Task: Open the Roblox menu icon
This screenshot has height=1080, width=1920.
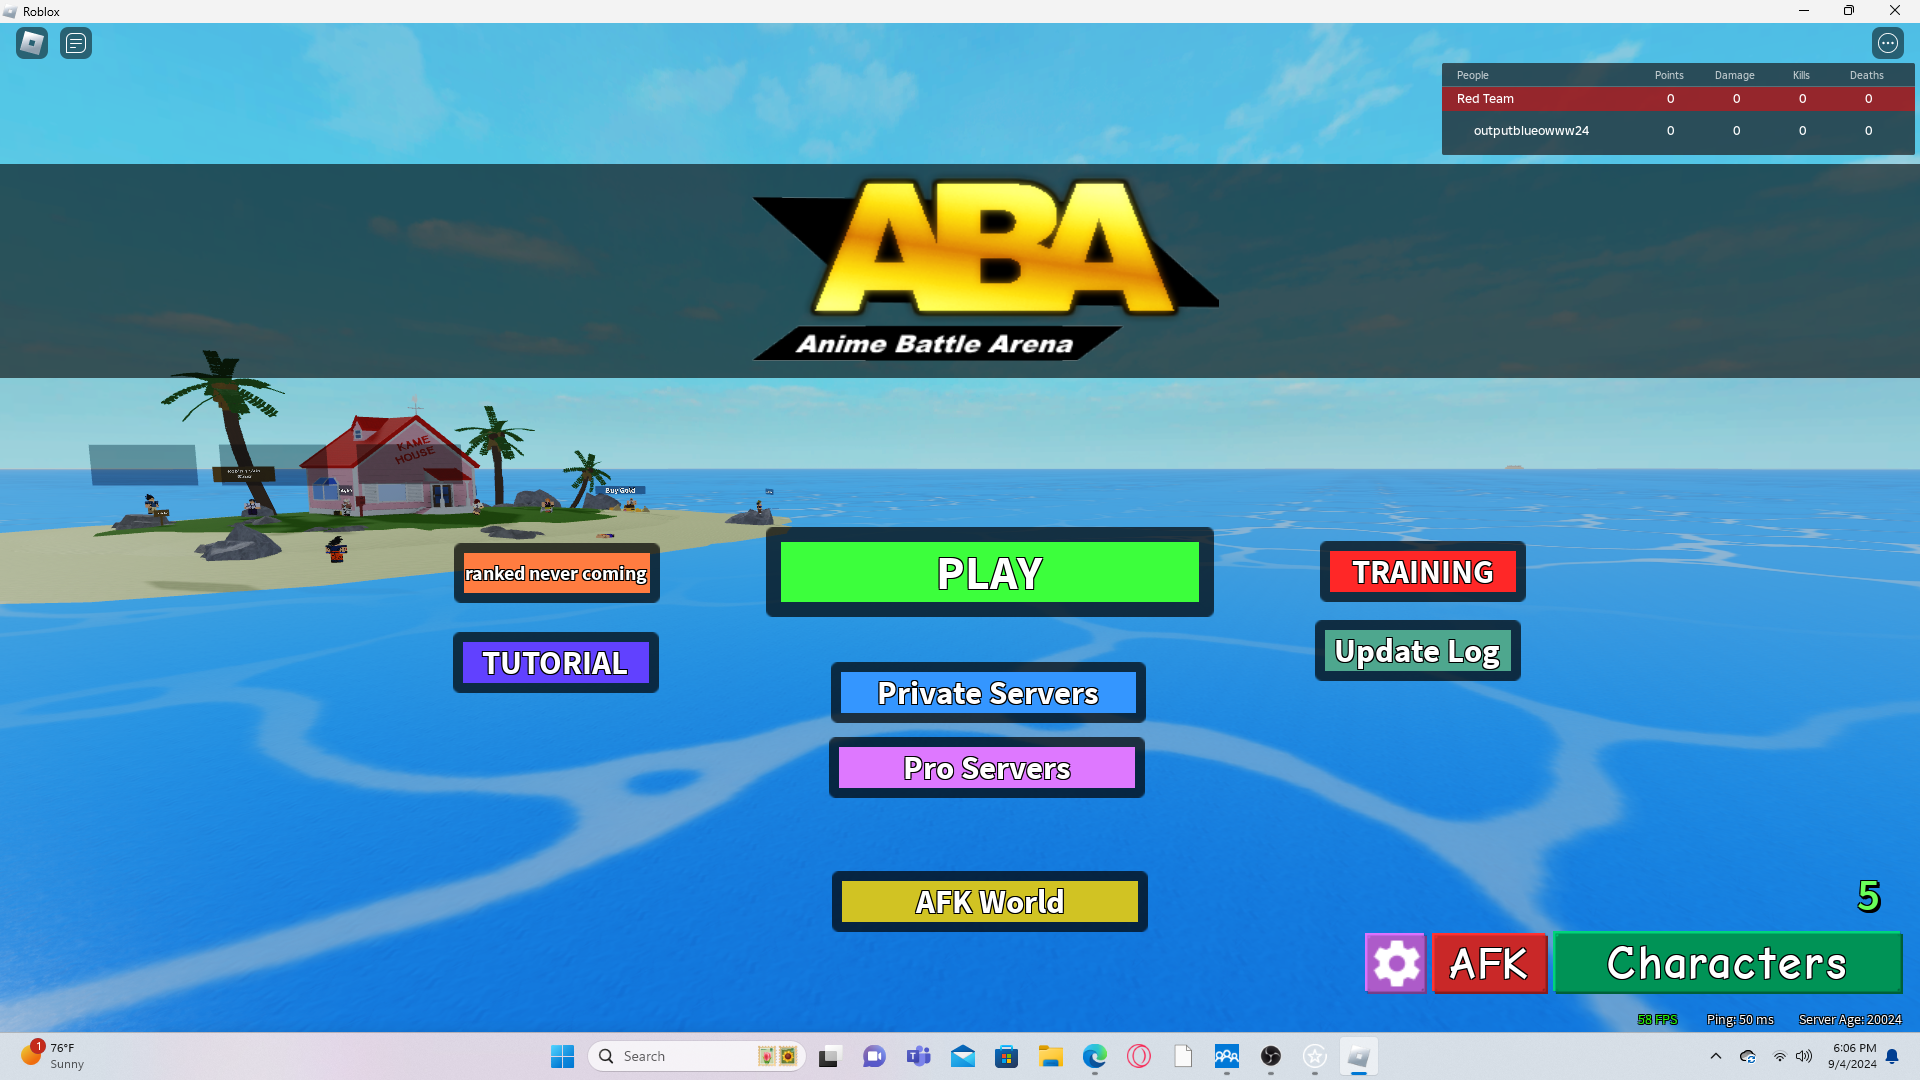Action: [x=32, y=43]
